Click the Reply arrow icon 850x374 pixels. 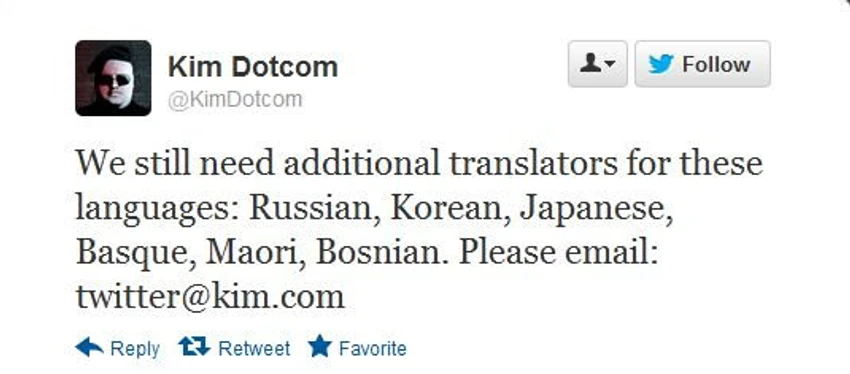click(x=89, y=347)
